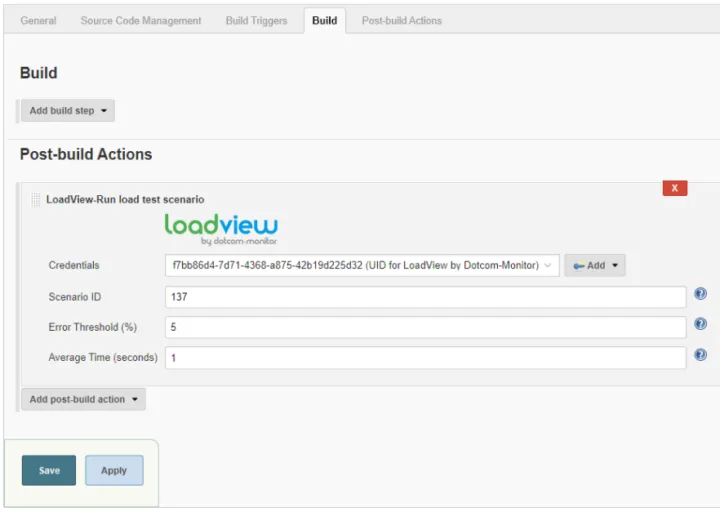Screen dimensions: 720x512
Task: Remove the LoadView post-build action with red X
Action: (x=675, y=188)
